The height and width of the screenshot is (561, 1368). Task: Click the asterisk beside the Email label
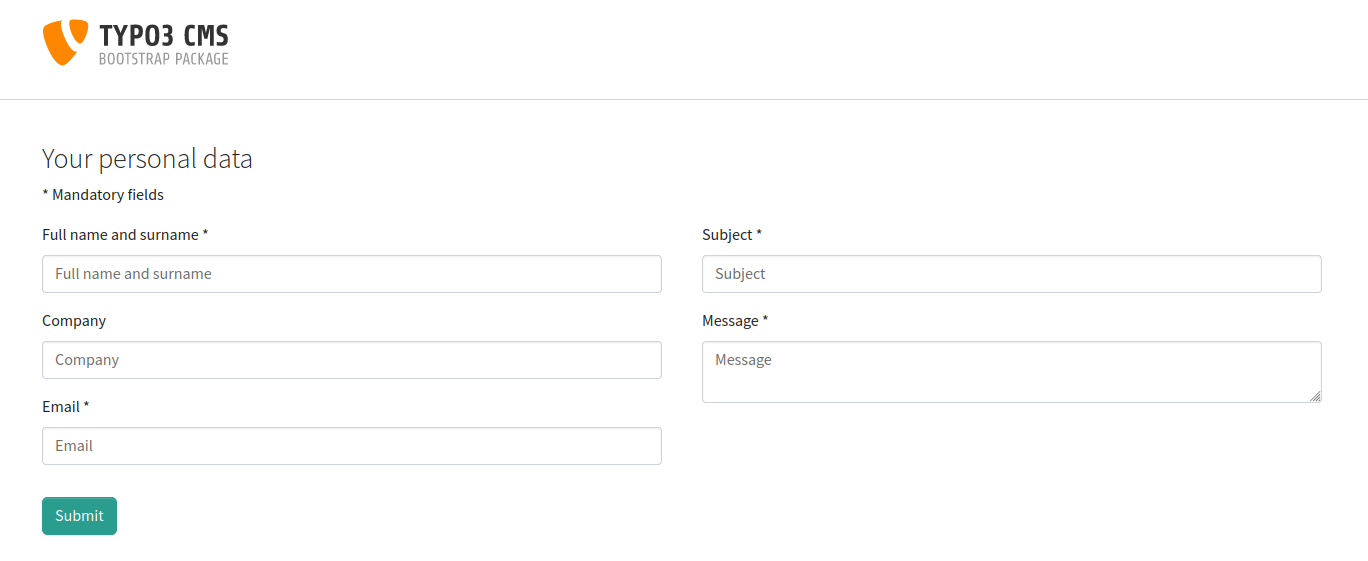click(86, 406)
